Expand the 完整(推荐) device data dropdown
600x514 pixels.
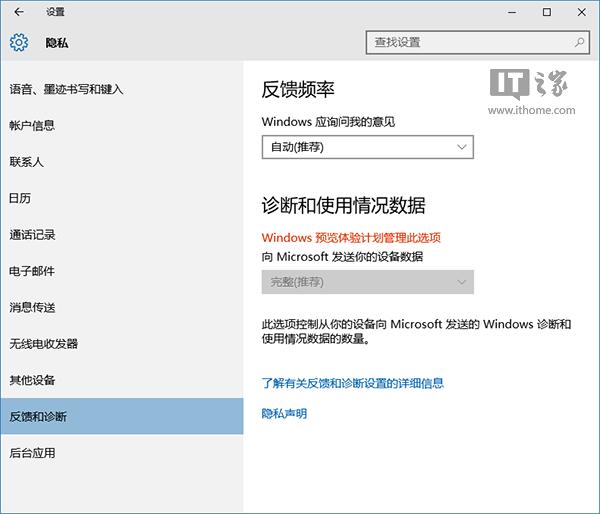[x=366, y=282]
